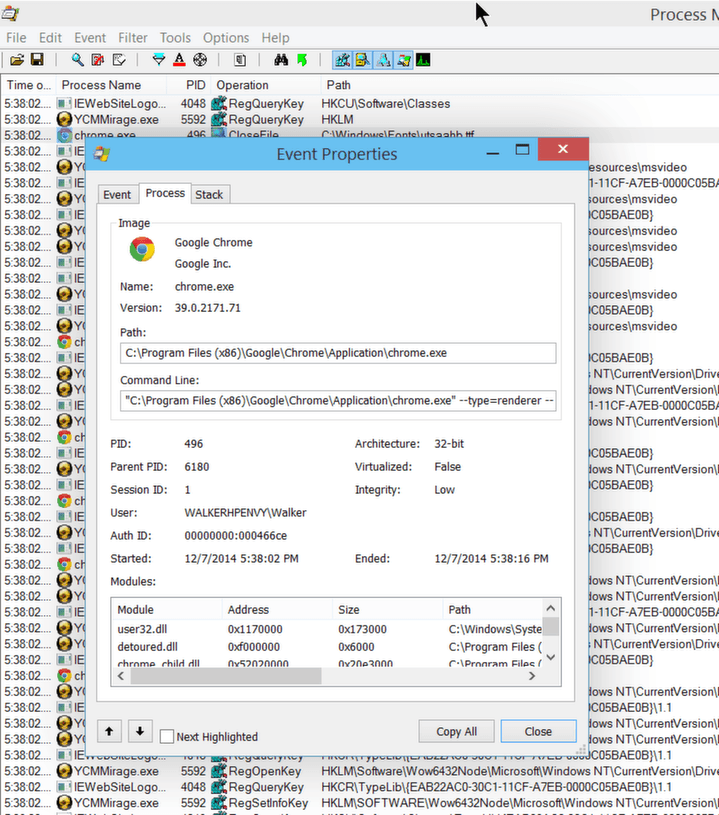The height and width of the screenshot is (815, 719).
Task: Enable the Next Highlighted checkbox
Action: tap(167, 737)
